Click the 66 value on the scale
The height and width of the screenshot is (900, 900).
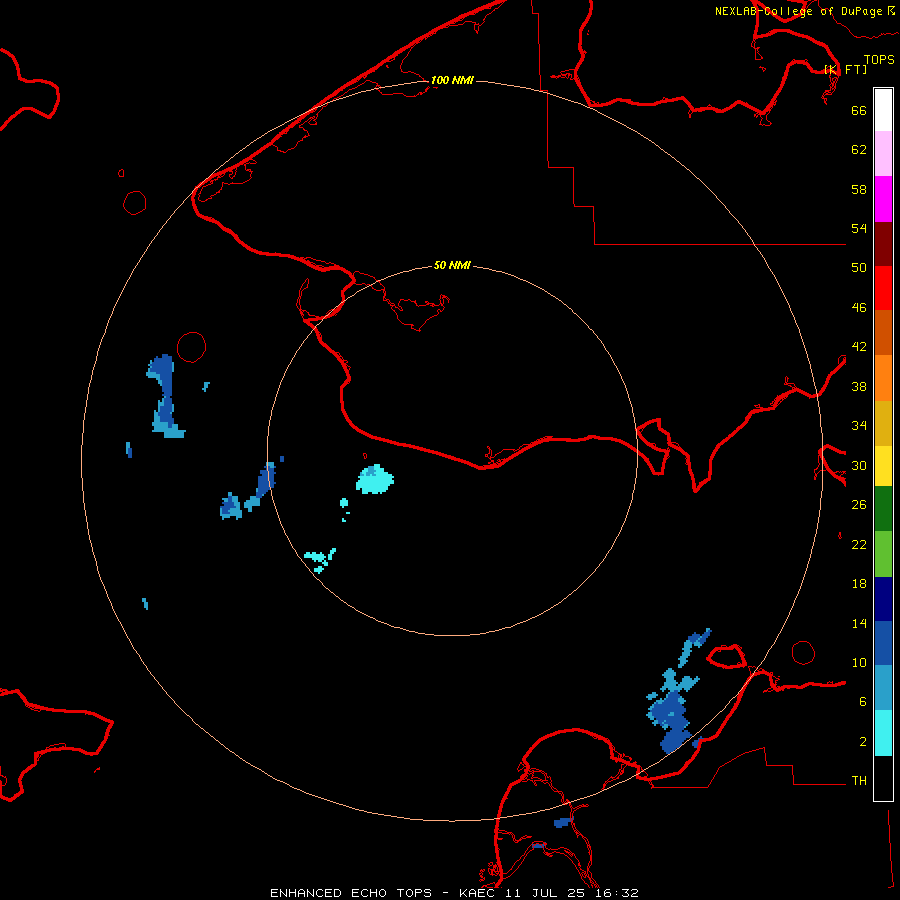859,110
